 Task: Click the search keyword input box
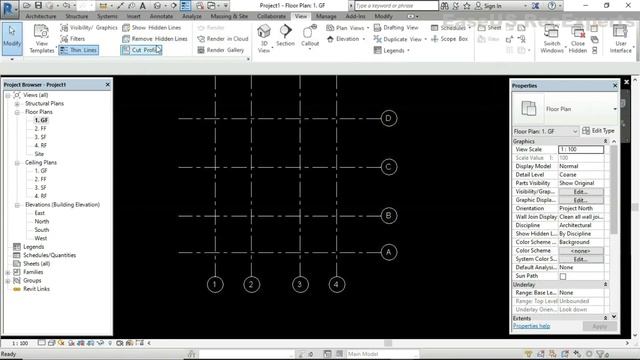(396, 6)
